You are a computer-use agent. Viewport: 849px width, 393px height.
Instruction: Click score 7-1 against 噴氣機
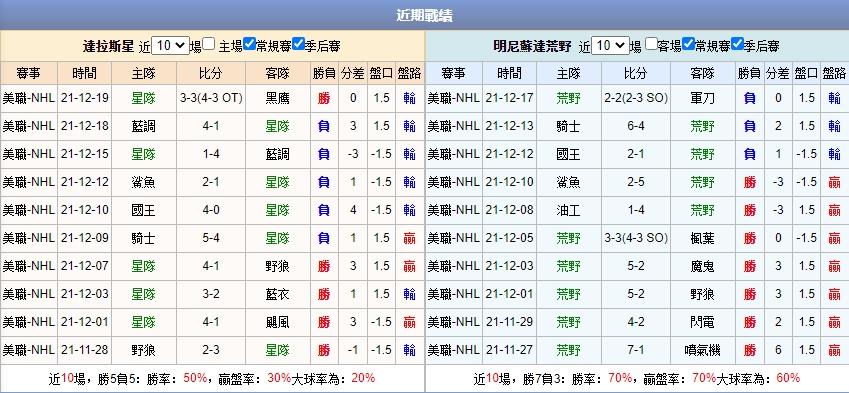tap(636, 350)
